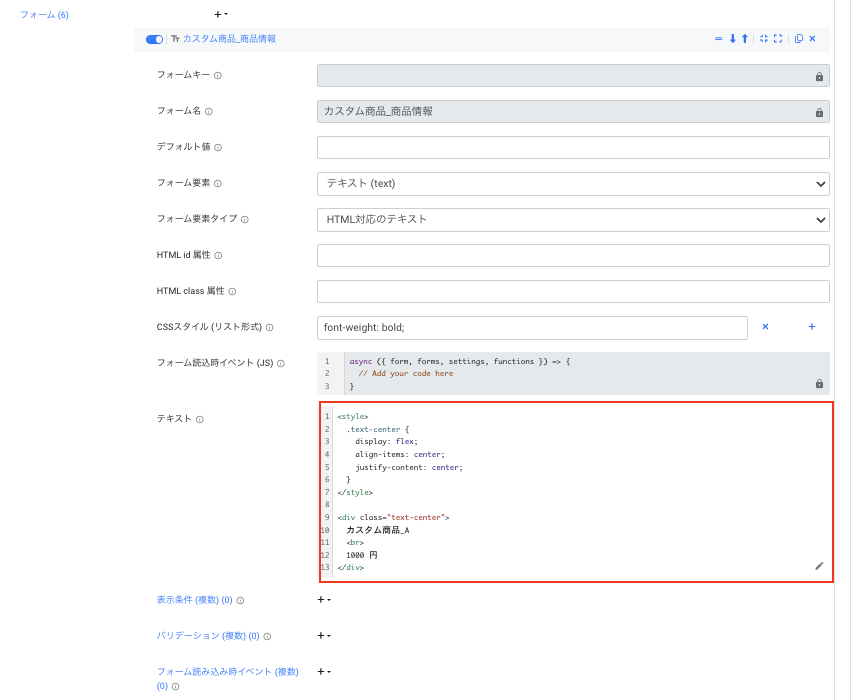Show info tooltip for テキスト
The height and width of the screenshot is (700, 862).
200,420
